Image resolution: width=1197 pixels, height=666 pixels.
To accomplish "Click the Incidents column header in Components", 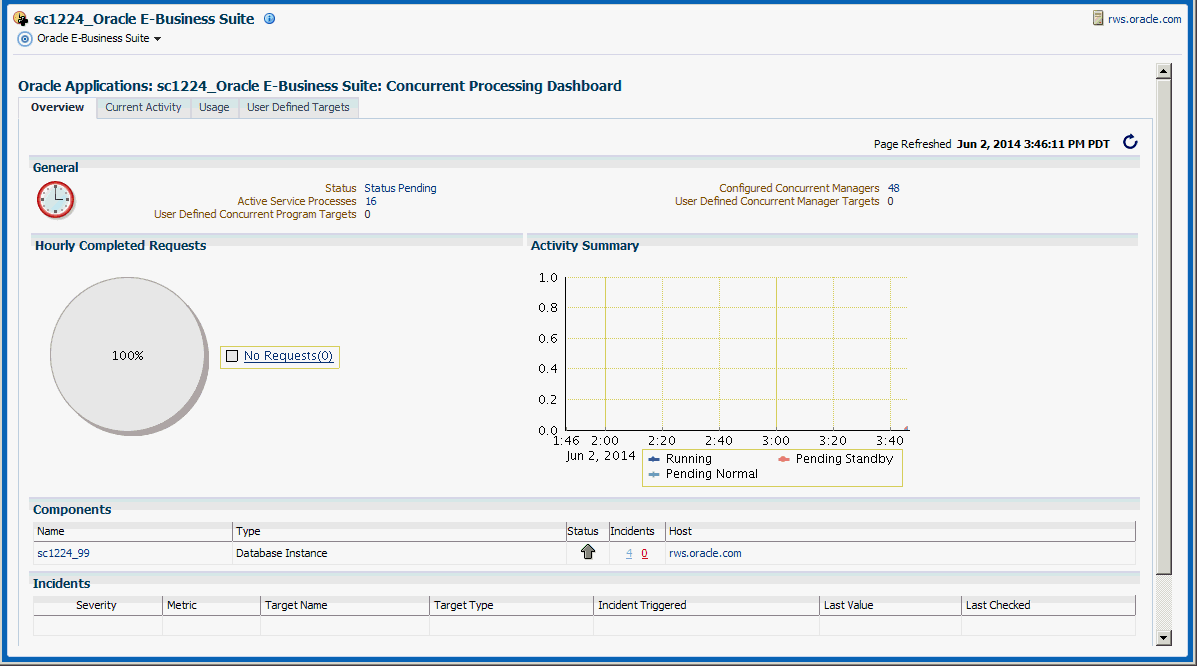I will pos(637,531).
